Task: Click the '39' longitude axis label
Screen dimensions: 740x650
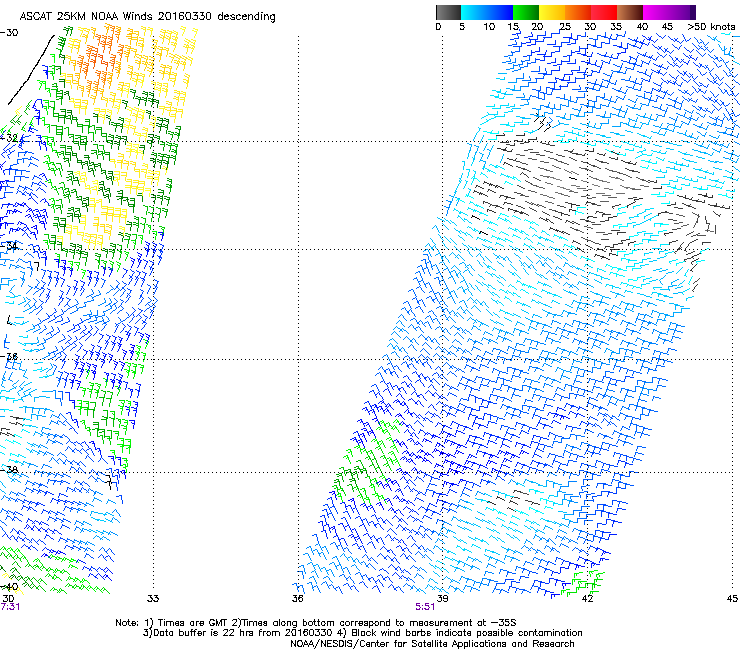Action: [442, 599]
